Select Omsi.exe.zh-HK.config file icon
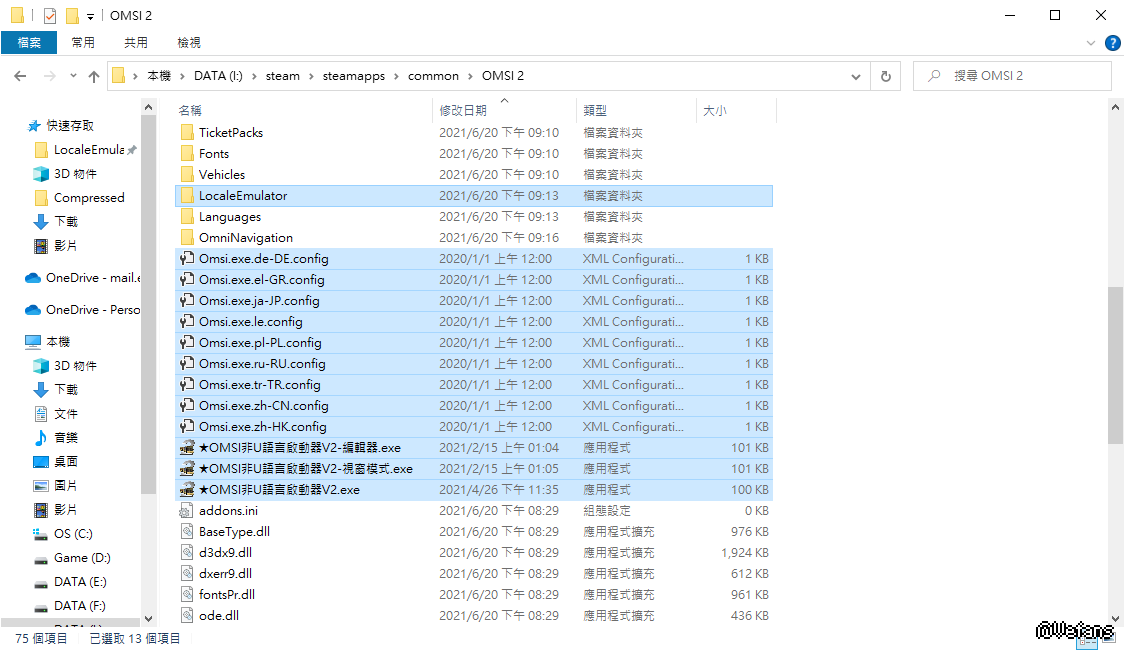 pyautogui.click(x=187, y=426)
